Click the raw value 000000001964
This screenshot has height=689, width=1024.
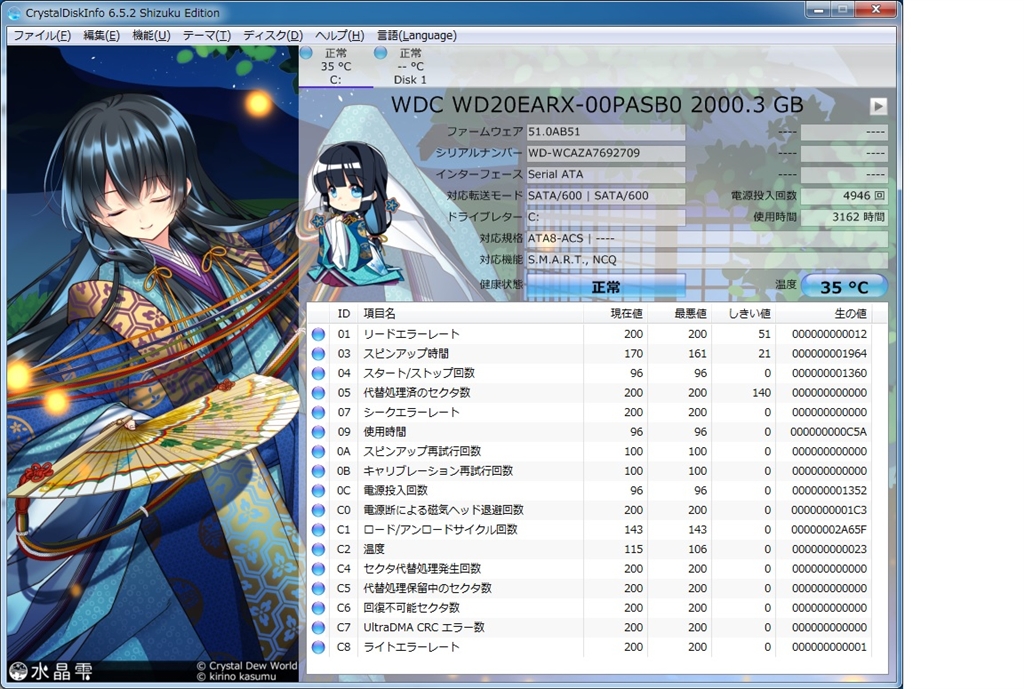[829, 353]
